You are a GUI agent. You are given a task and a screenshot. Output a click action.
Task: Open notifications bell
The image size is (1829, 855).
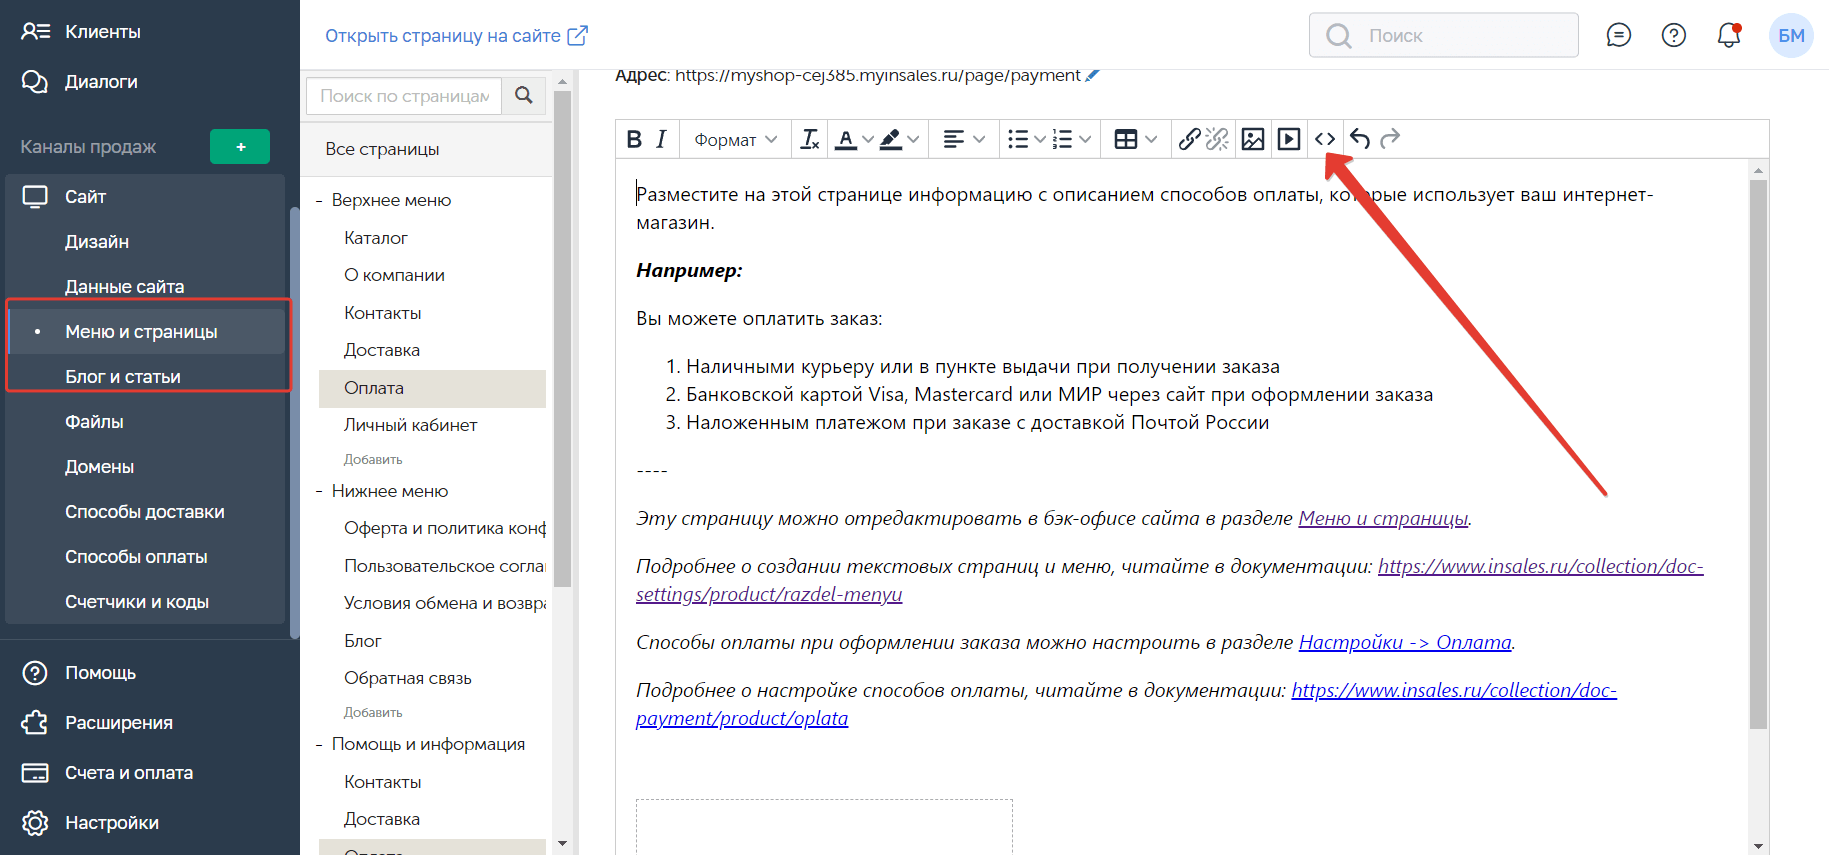[1729, 35]
